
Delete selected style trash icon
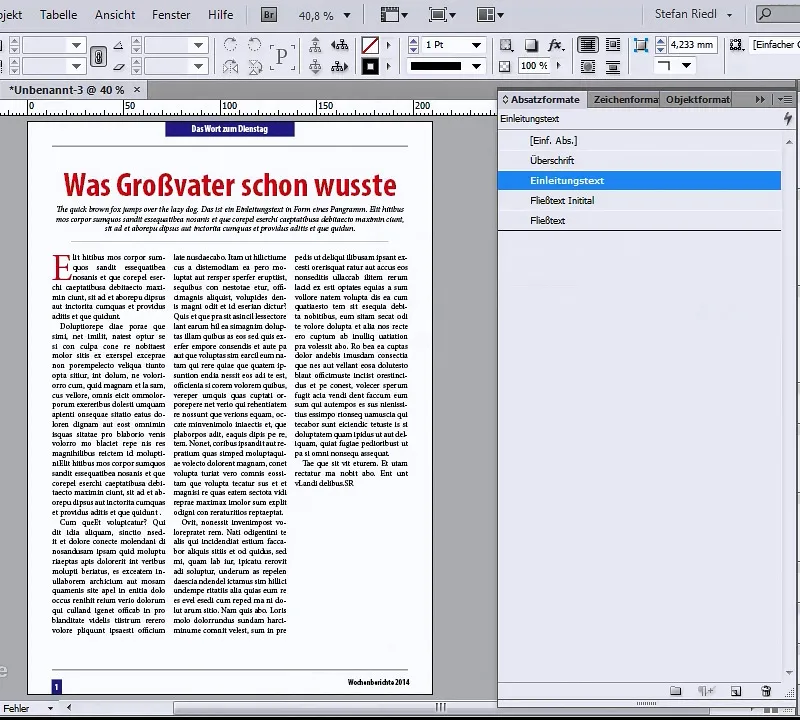click(x=766, y=691)
